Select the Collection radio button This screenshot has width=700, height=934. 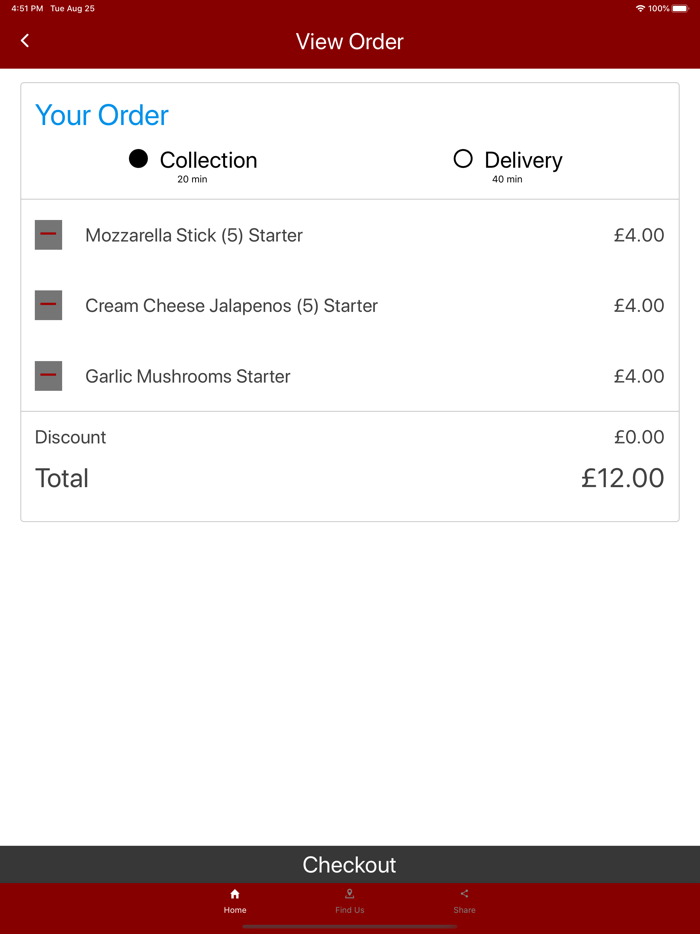(139, 159)
